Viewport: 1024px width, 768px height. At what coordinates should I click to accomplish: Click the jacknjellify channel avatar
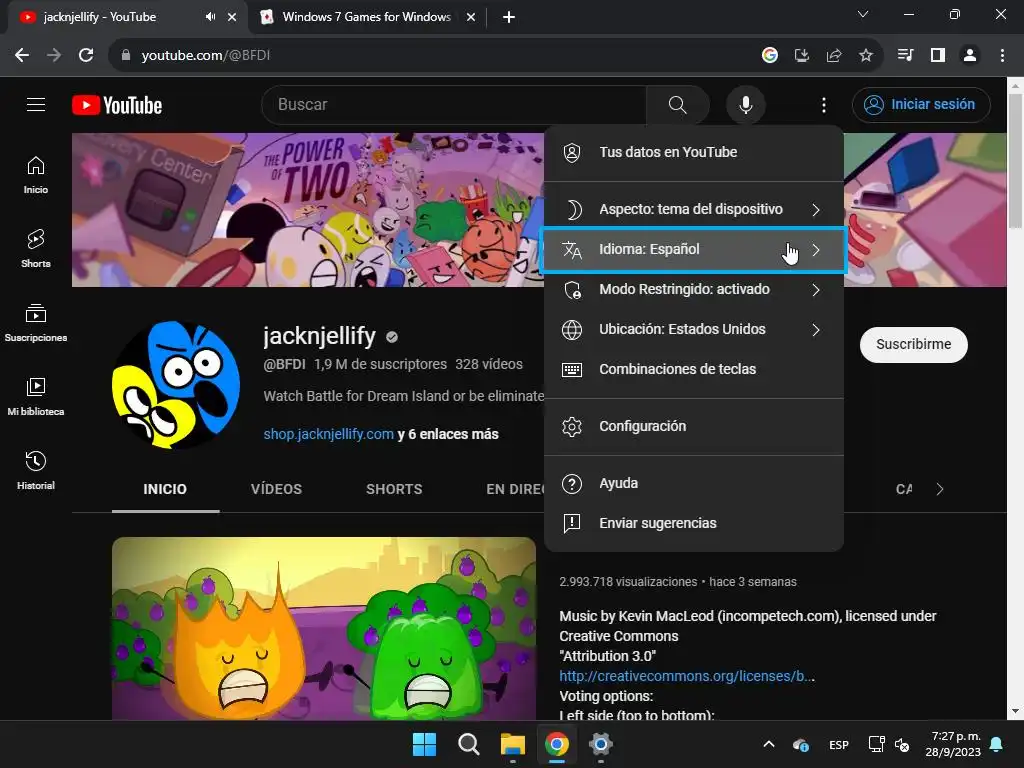point(176,385)
